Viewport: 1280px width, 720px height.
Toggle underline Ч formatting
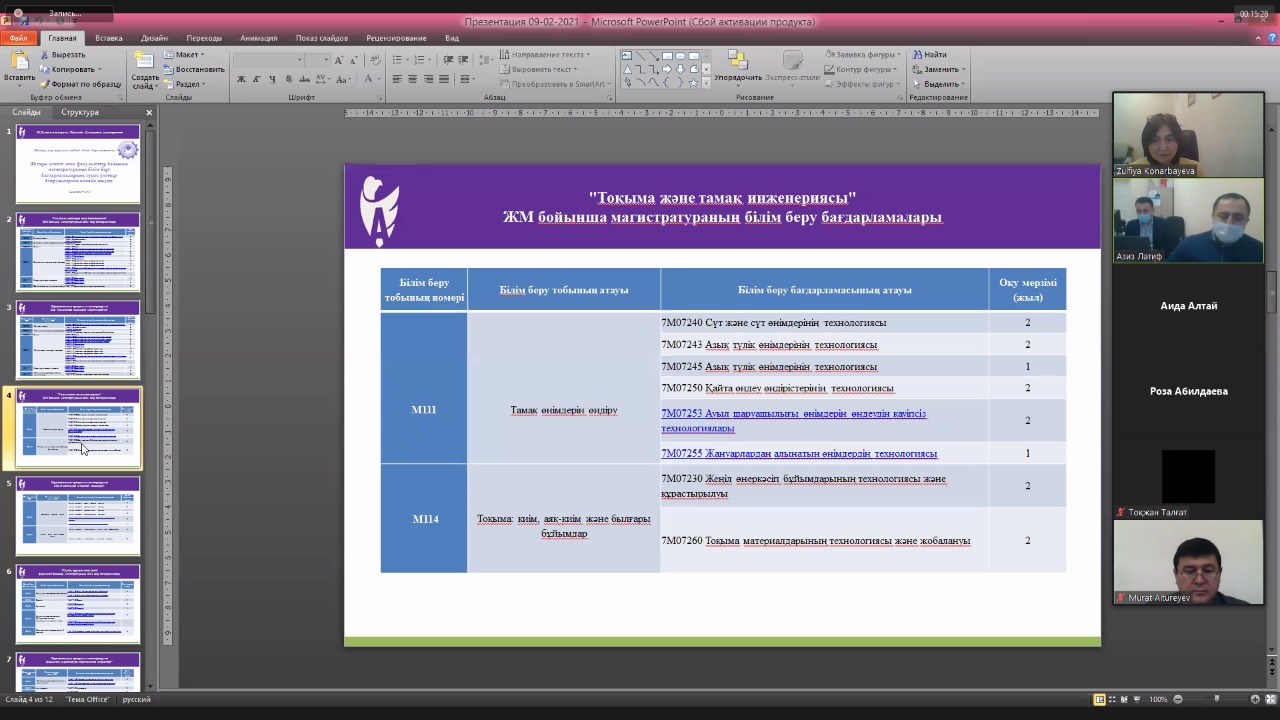pos(272,79)
